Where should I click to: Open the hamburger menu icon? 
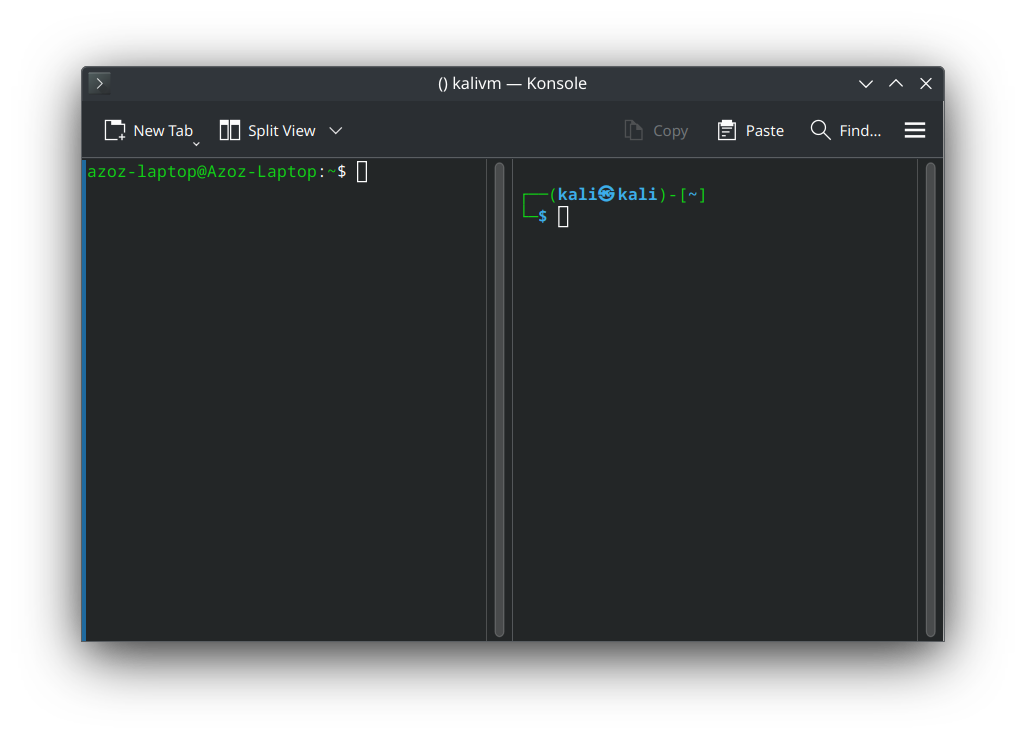pos(914,129)
